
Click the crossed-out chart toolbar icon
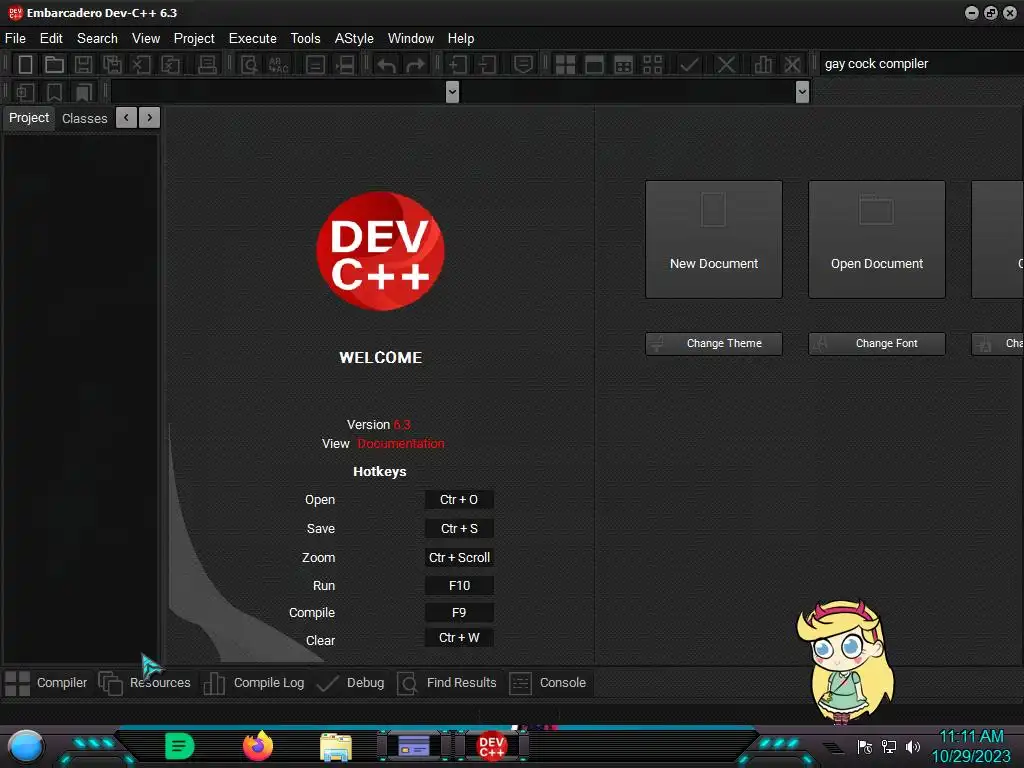[792, 64]
